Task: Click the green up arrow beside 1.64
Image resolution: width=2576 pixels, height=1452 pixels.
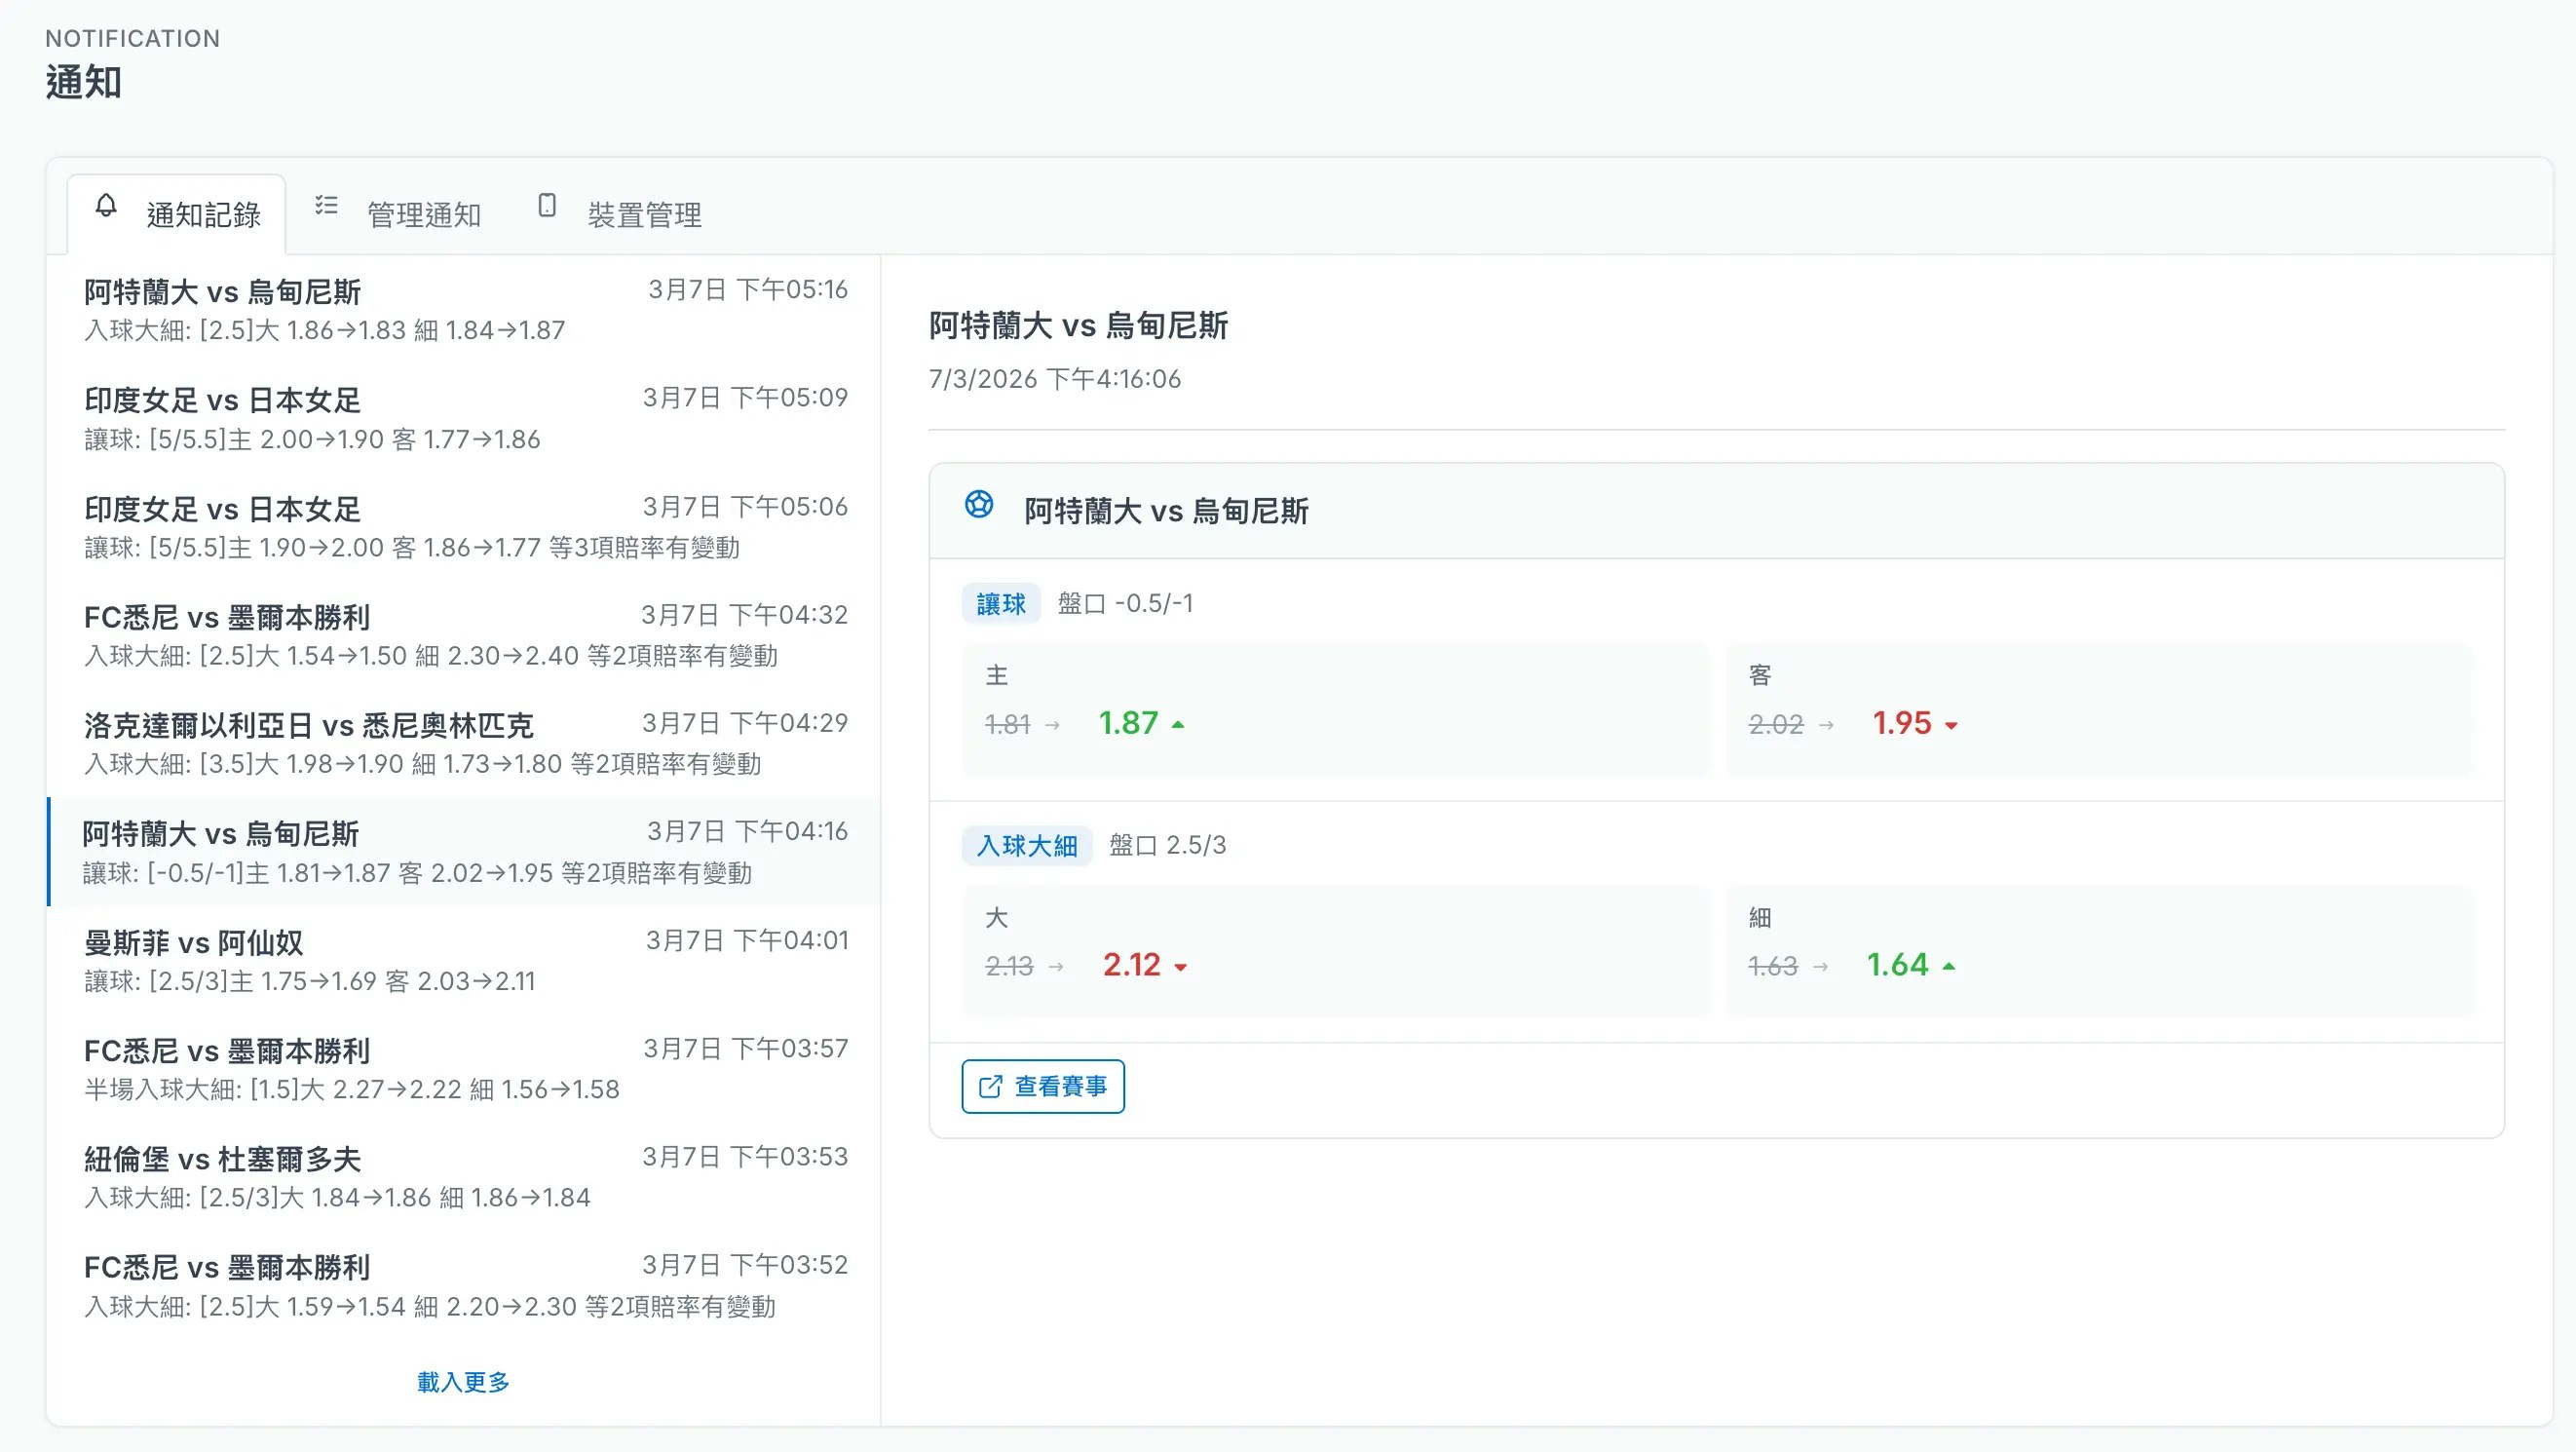Action: [1949, 967]
